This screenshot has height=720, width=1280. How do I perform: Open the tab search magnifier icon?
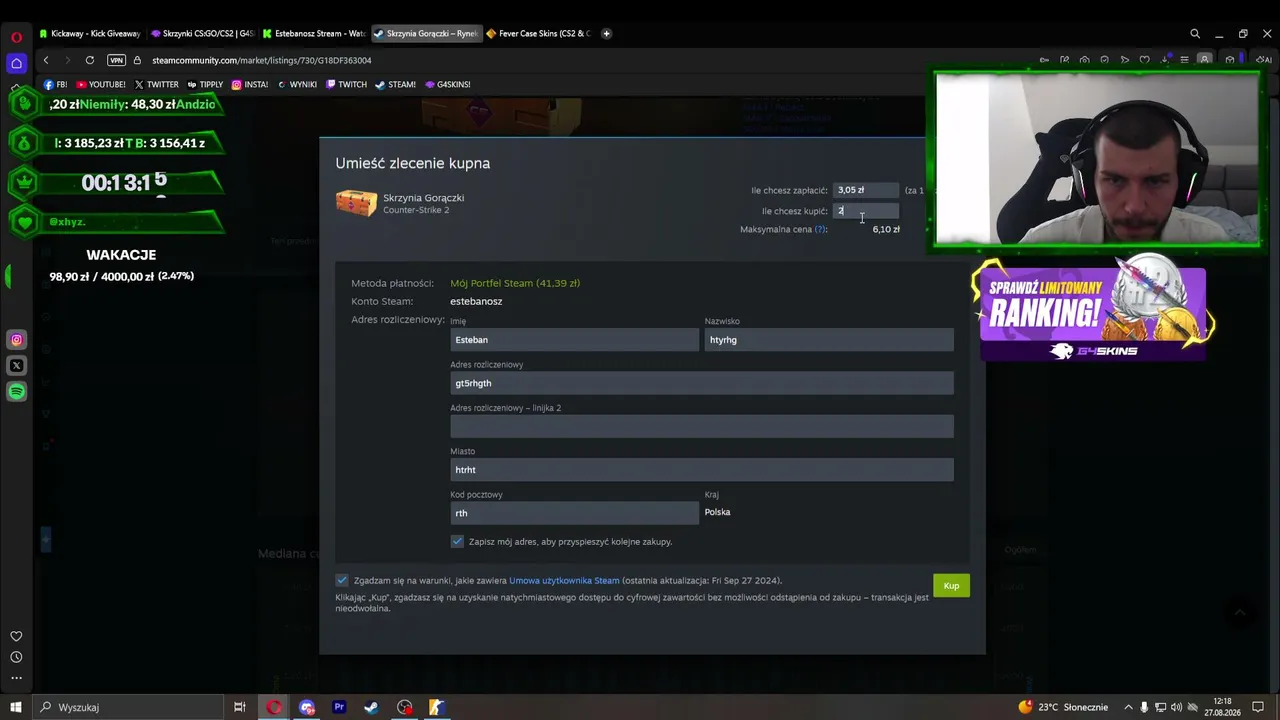[x=1195, y=33]
